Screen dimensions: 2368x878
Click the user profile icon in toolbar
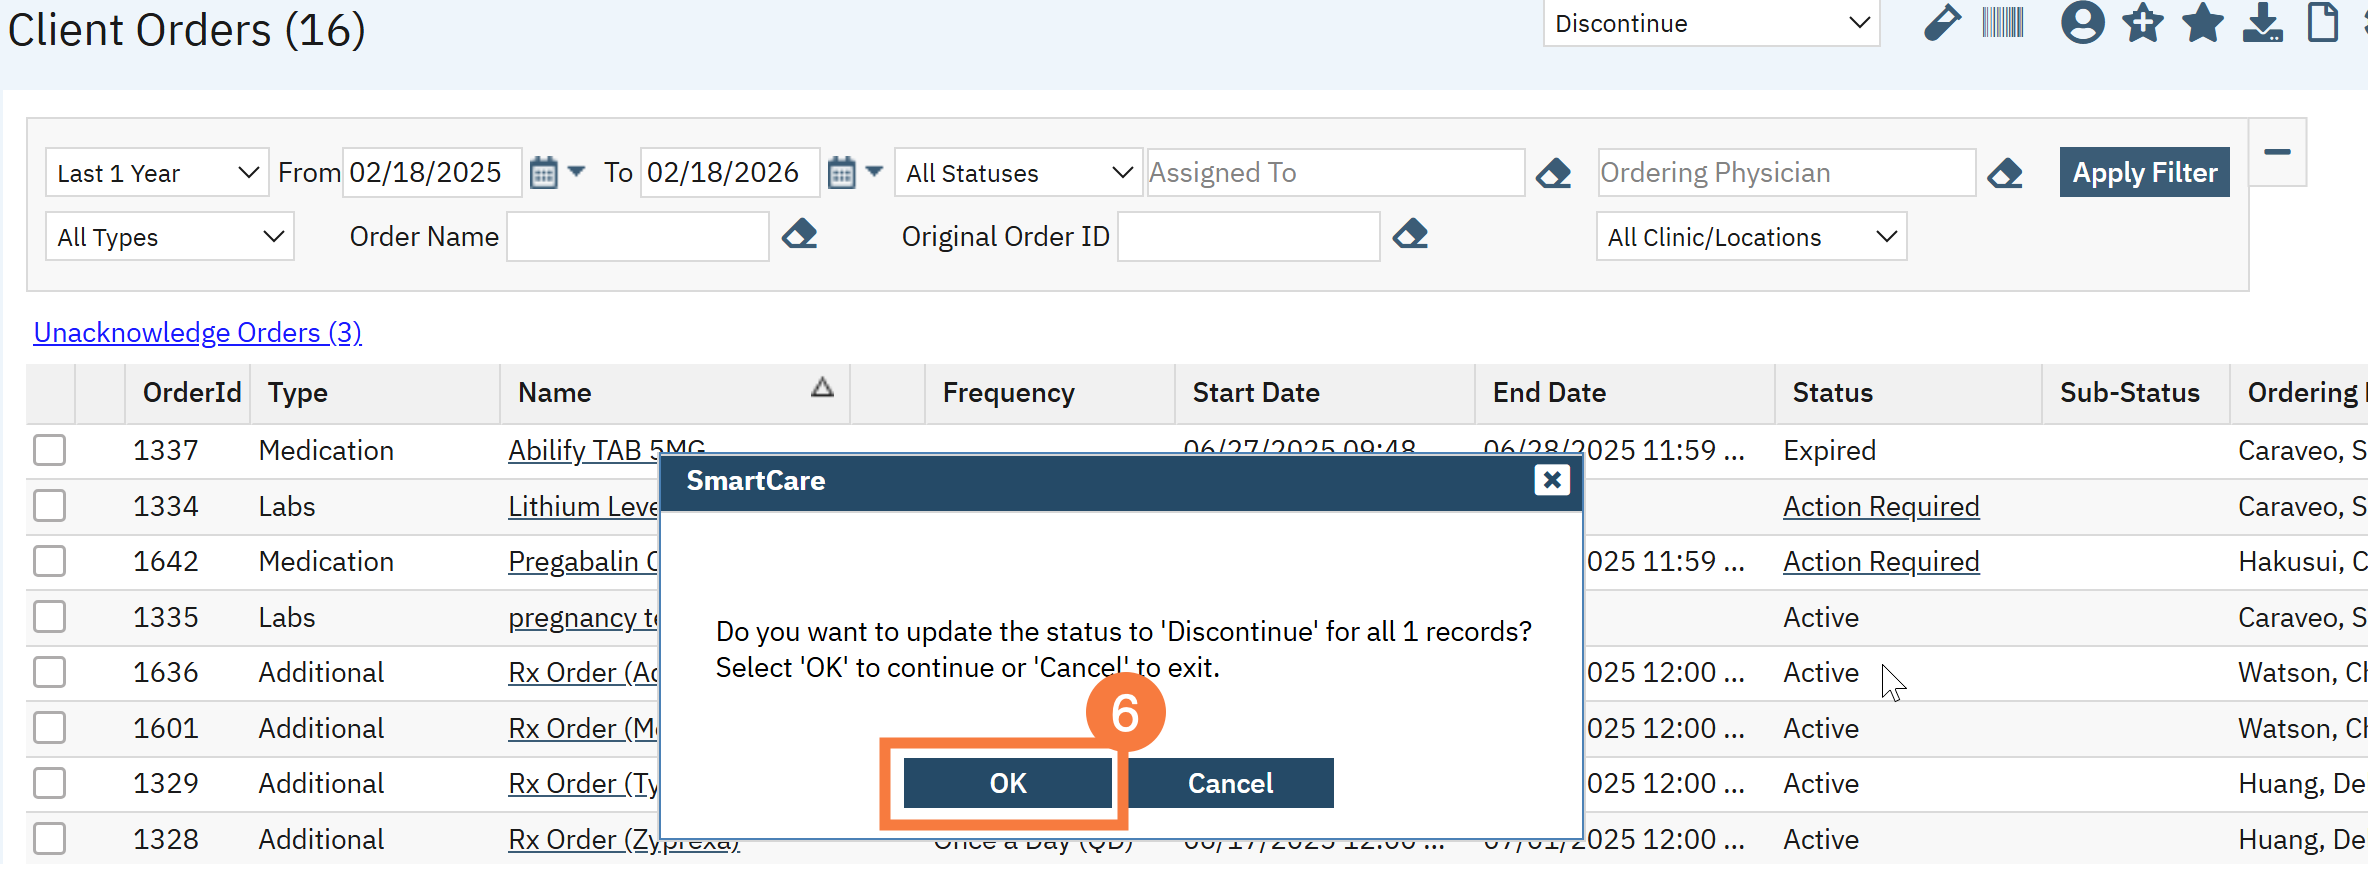point(2082,23)
